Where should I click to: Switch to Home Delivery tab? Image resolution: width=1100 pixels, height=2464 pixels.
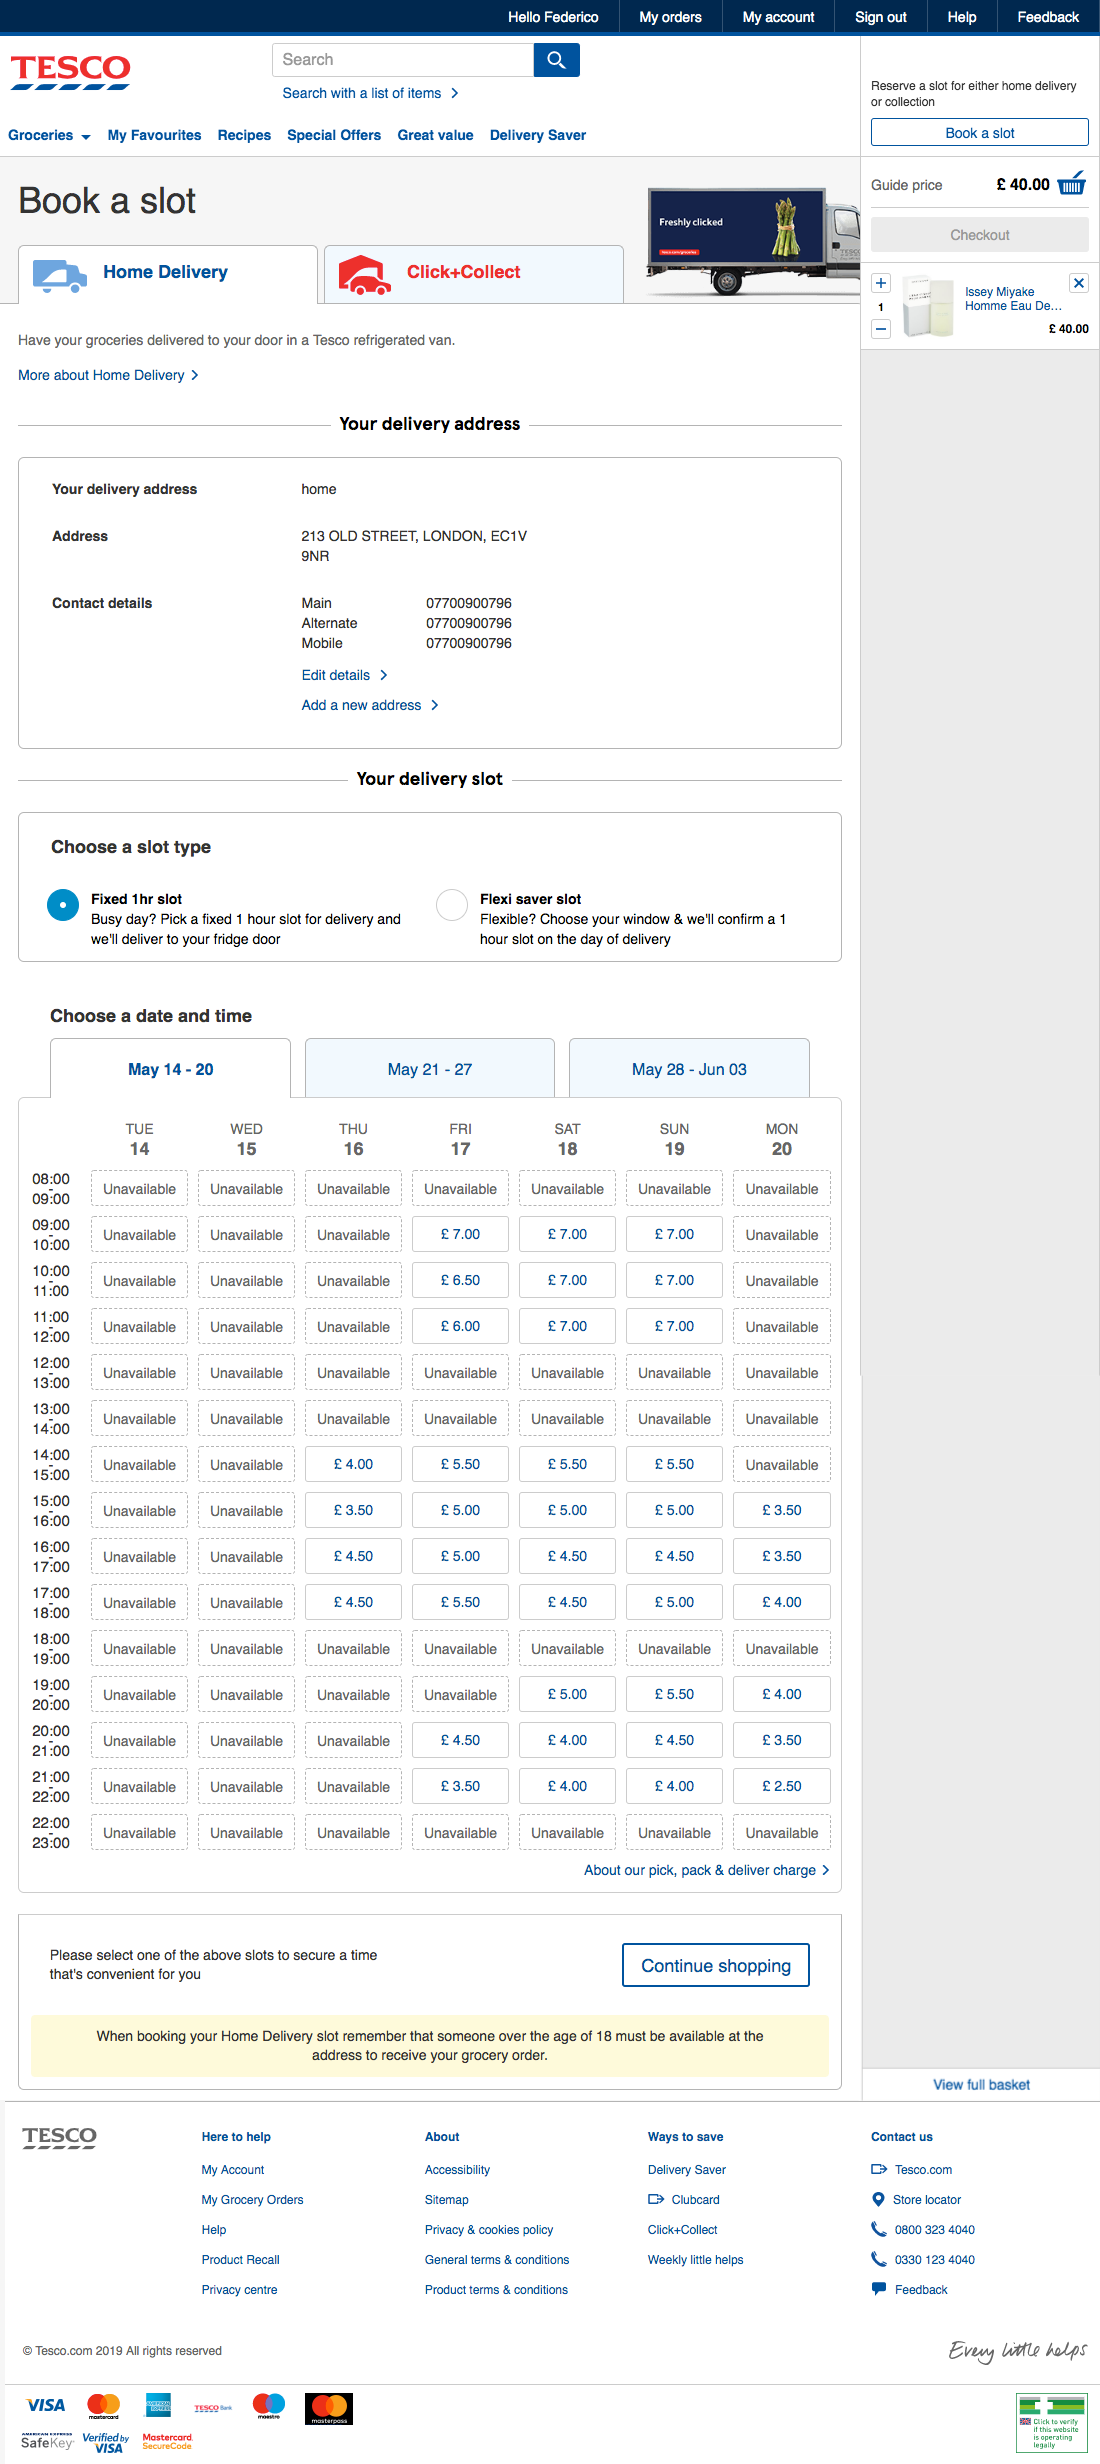click(168, 274)
